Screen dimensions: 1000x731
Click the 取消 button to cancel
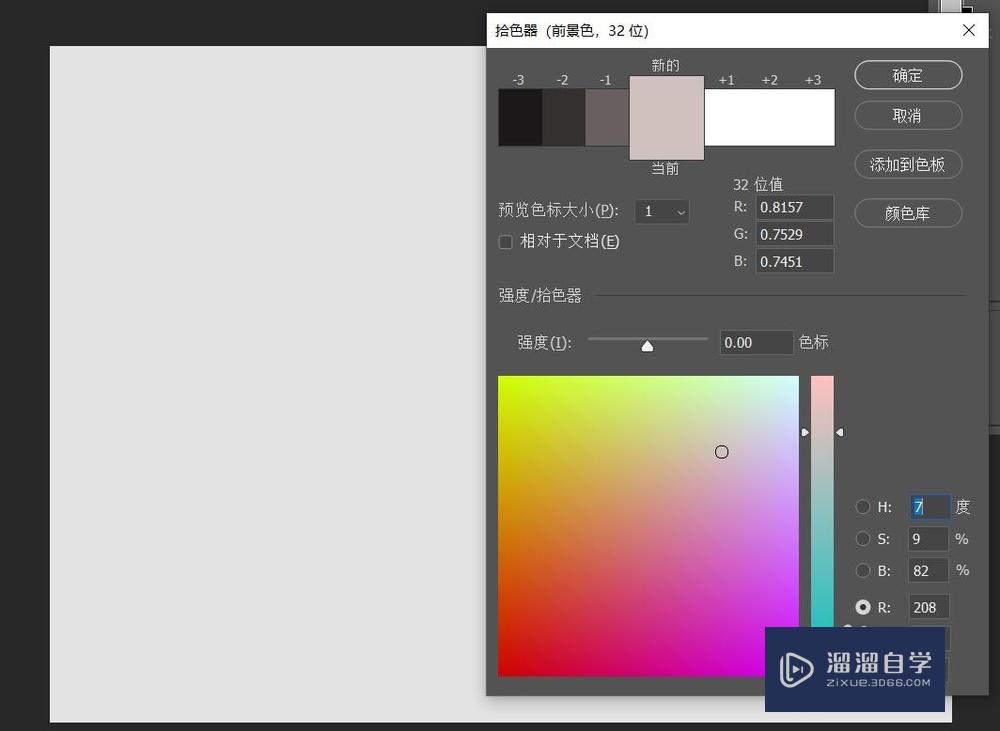point(907,115)
